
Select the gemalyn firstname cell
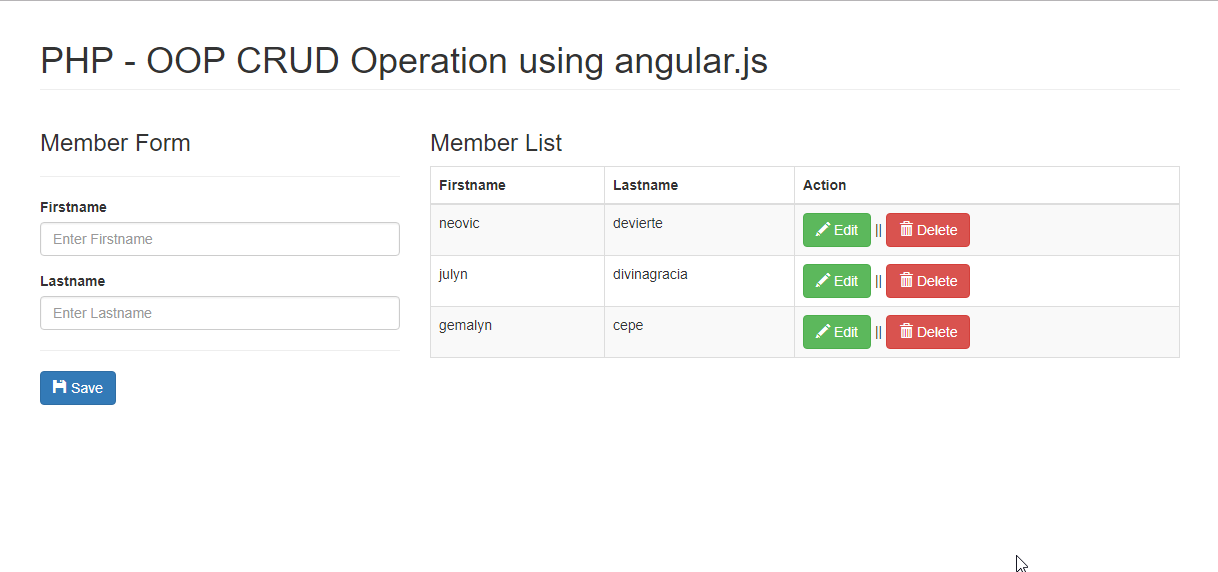[517, 332]
